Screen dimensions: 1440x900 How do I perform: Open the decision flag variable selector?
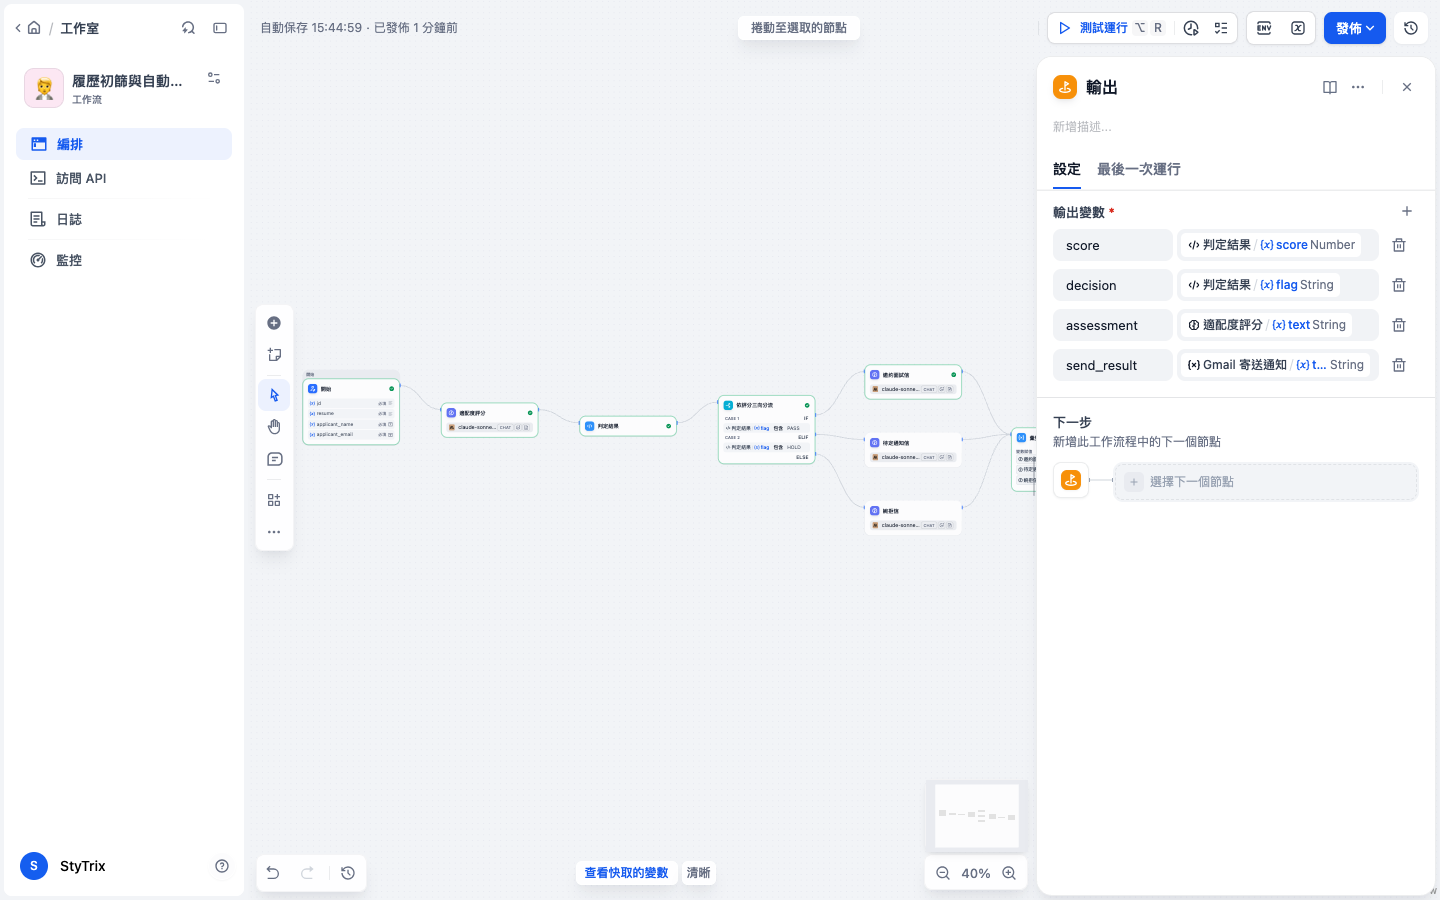coord(1278,285)
